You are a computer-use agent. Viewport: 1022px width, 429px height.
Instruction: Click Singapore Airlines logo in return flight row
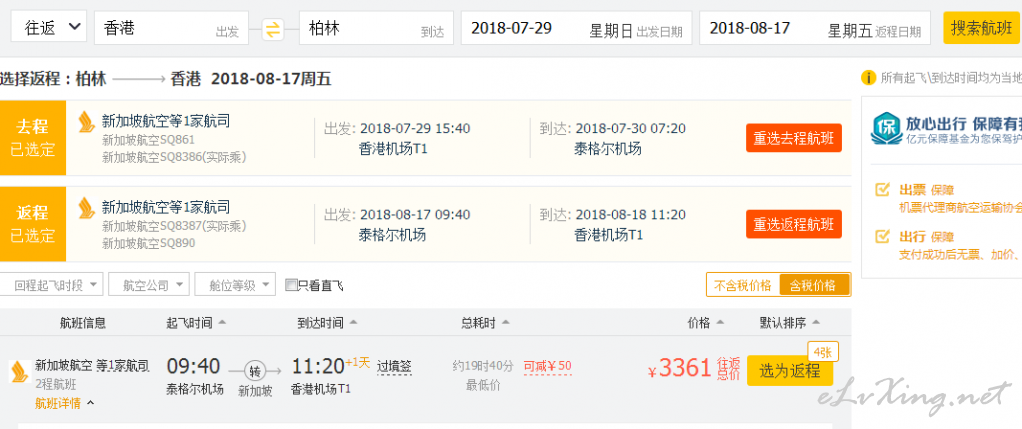[87, 208]
